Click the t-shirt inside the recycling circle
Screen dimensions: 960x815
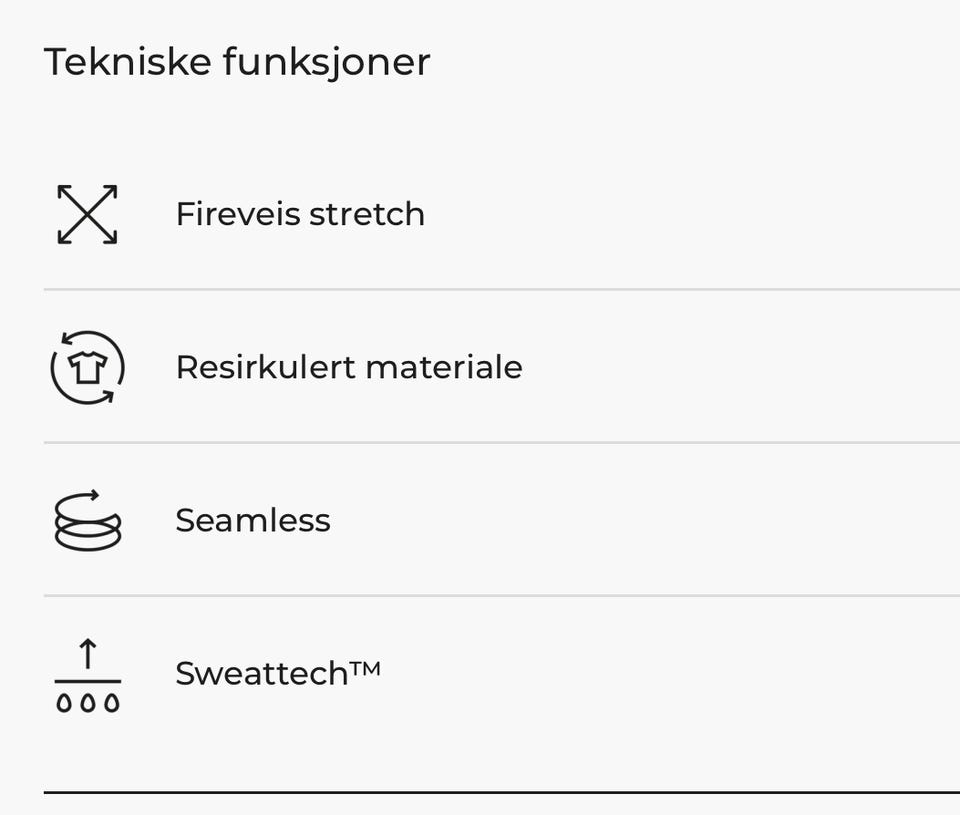(87, 368)
